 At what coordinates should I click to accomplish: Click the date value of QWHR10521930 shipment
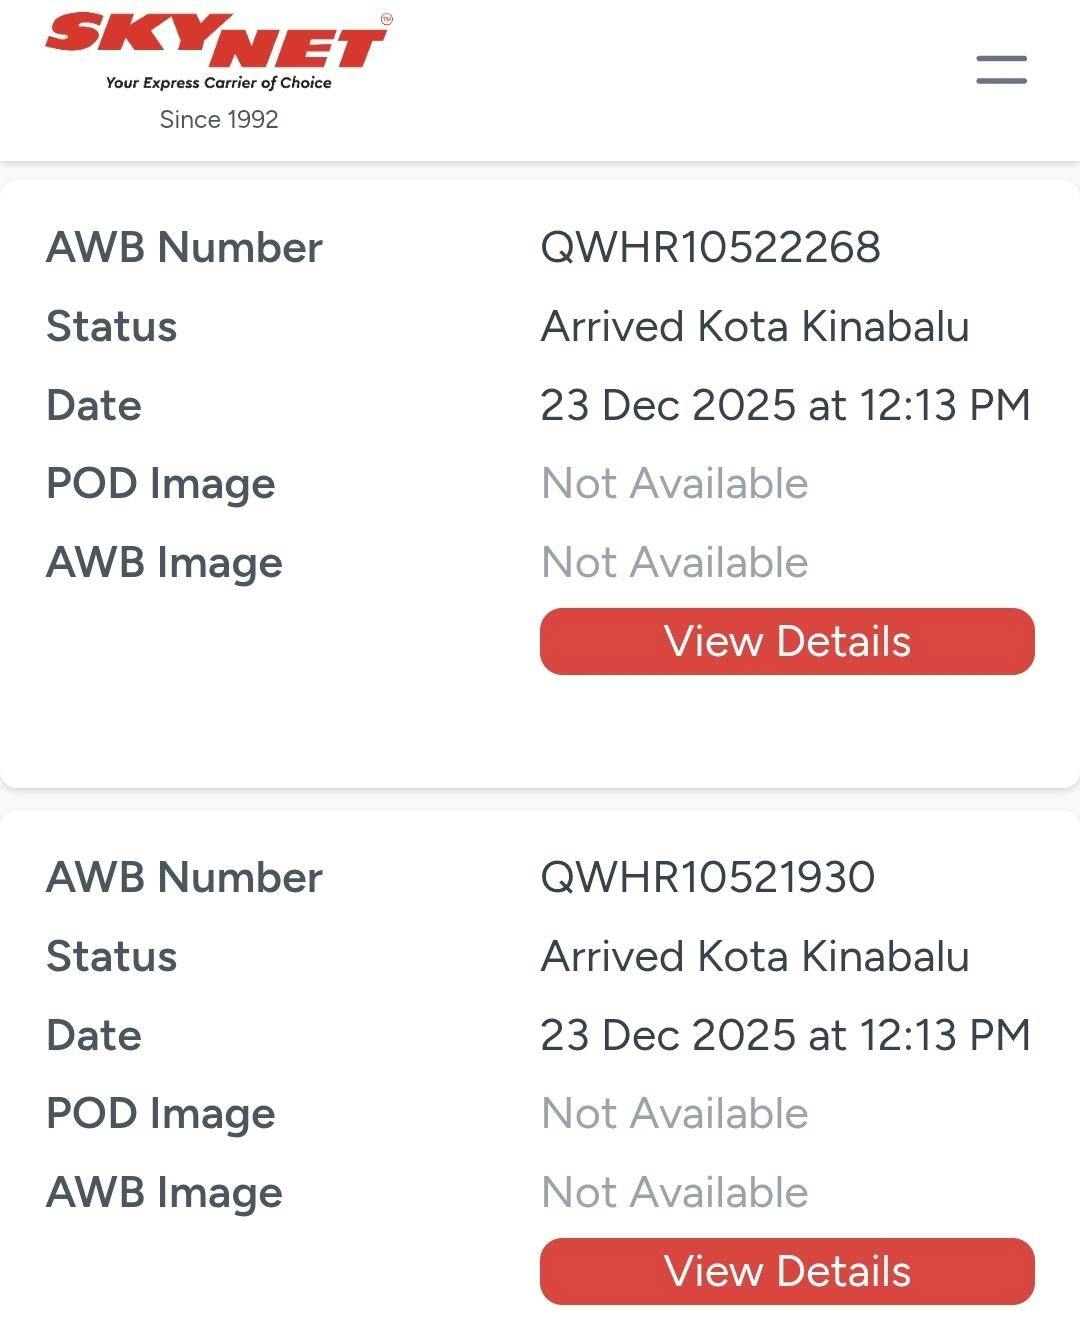[785, 1035]
